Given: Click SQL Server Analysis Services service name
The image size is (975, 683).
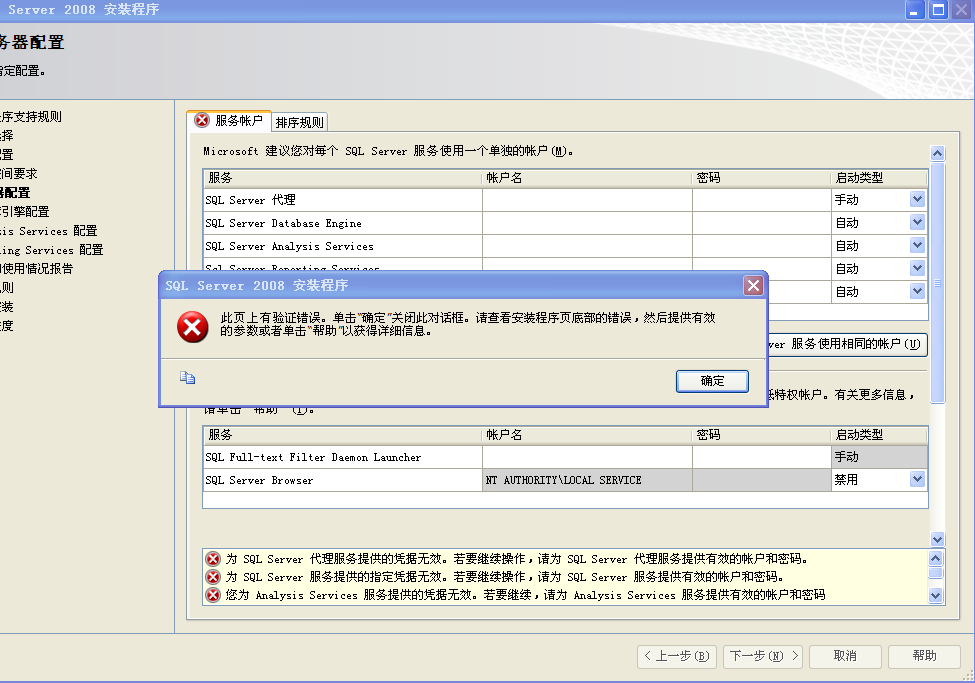Looking at the screenshot, I should [x=289, y=246].
